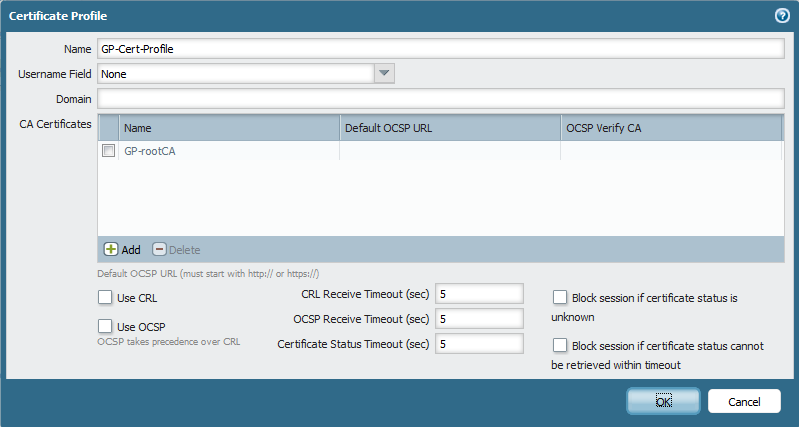Edit the Certificate Status Timeout value
This screenshot has height=427, width=799.
click(479, 344)
